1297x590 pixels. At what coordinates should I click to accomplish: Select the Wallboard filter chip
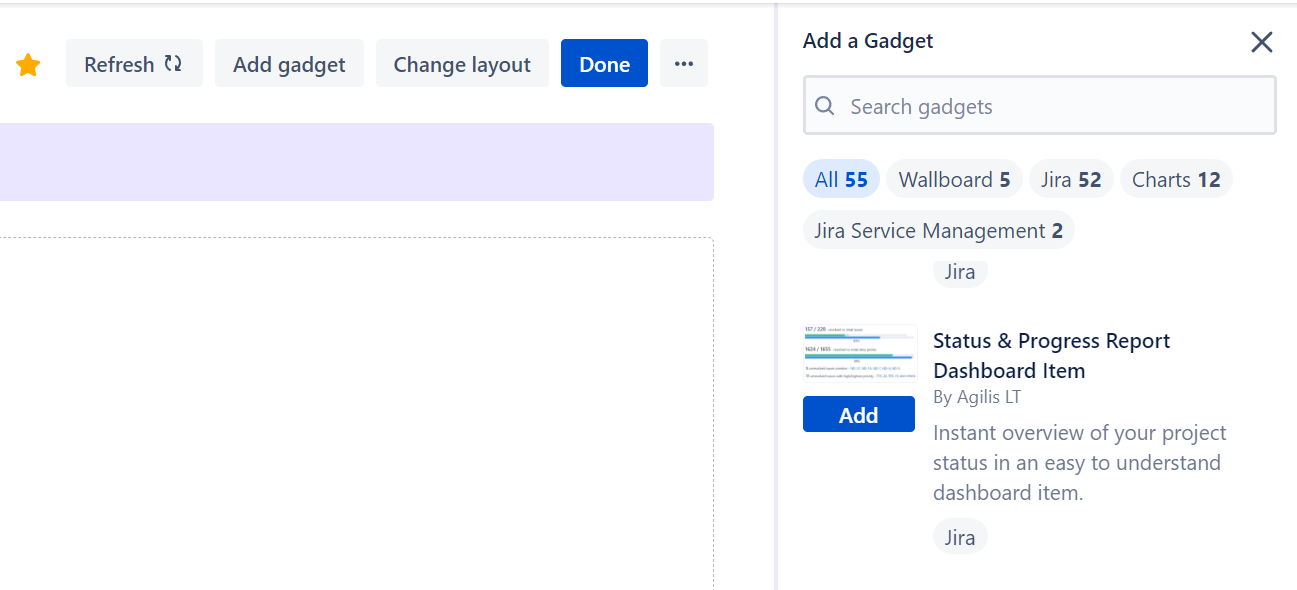953,179
